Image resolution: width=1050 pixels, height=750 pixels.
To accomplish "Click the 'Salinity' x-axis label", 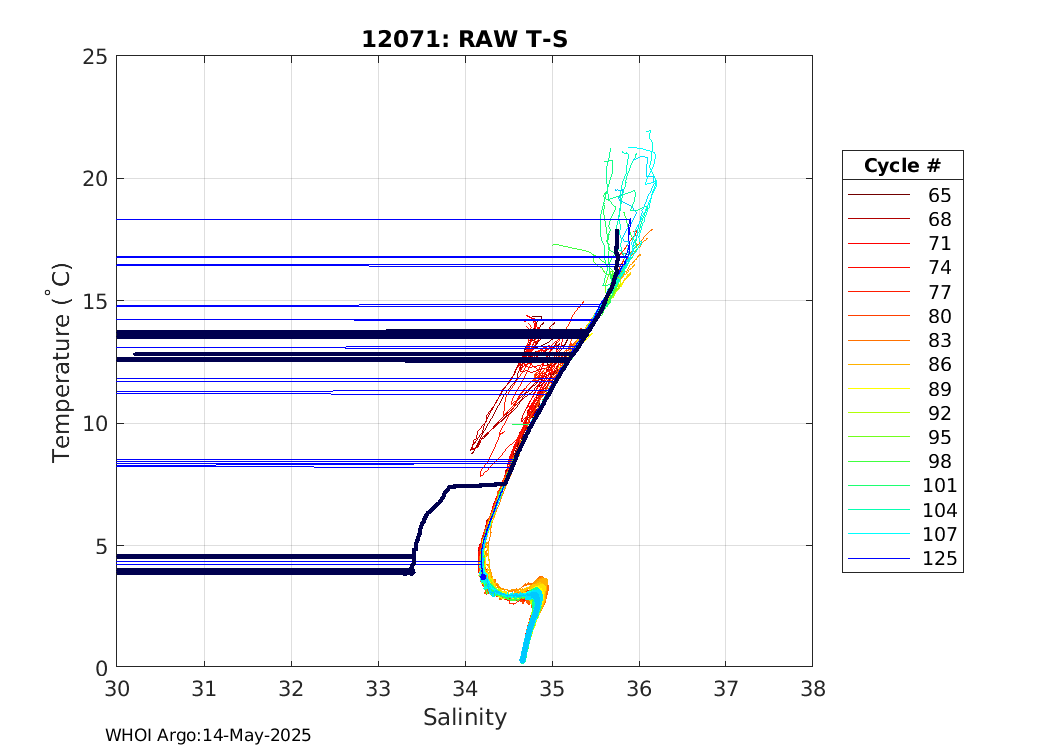I will tap(464, 717).
